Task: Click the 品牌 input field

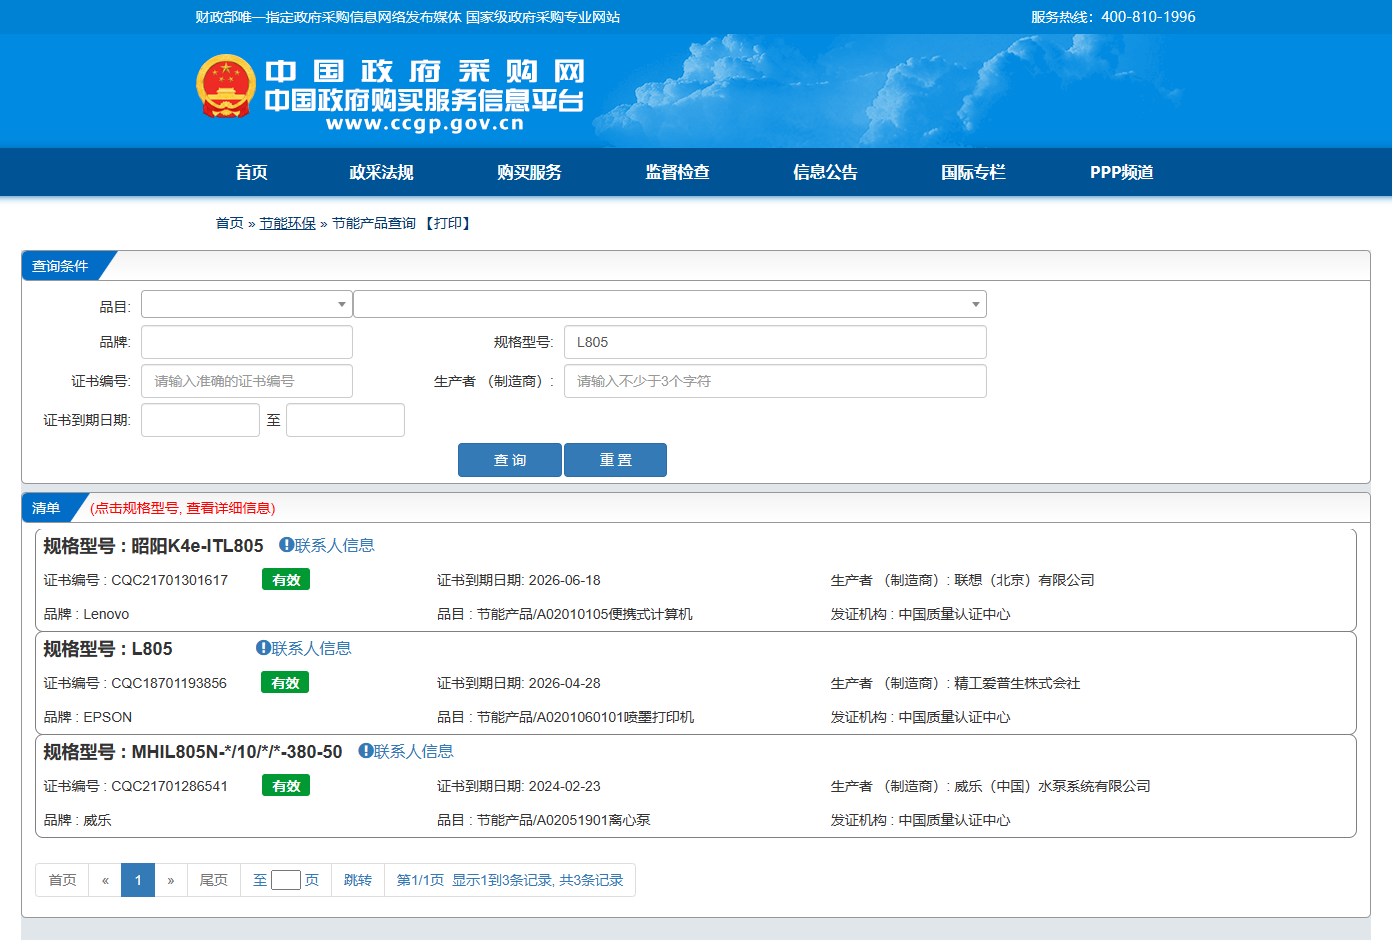Action: tap(246, 342)
